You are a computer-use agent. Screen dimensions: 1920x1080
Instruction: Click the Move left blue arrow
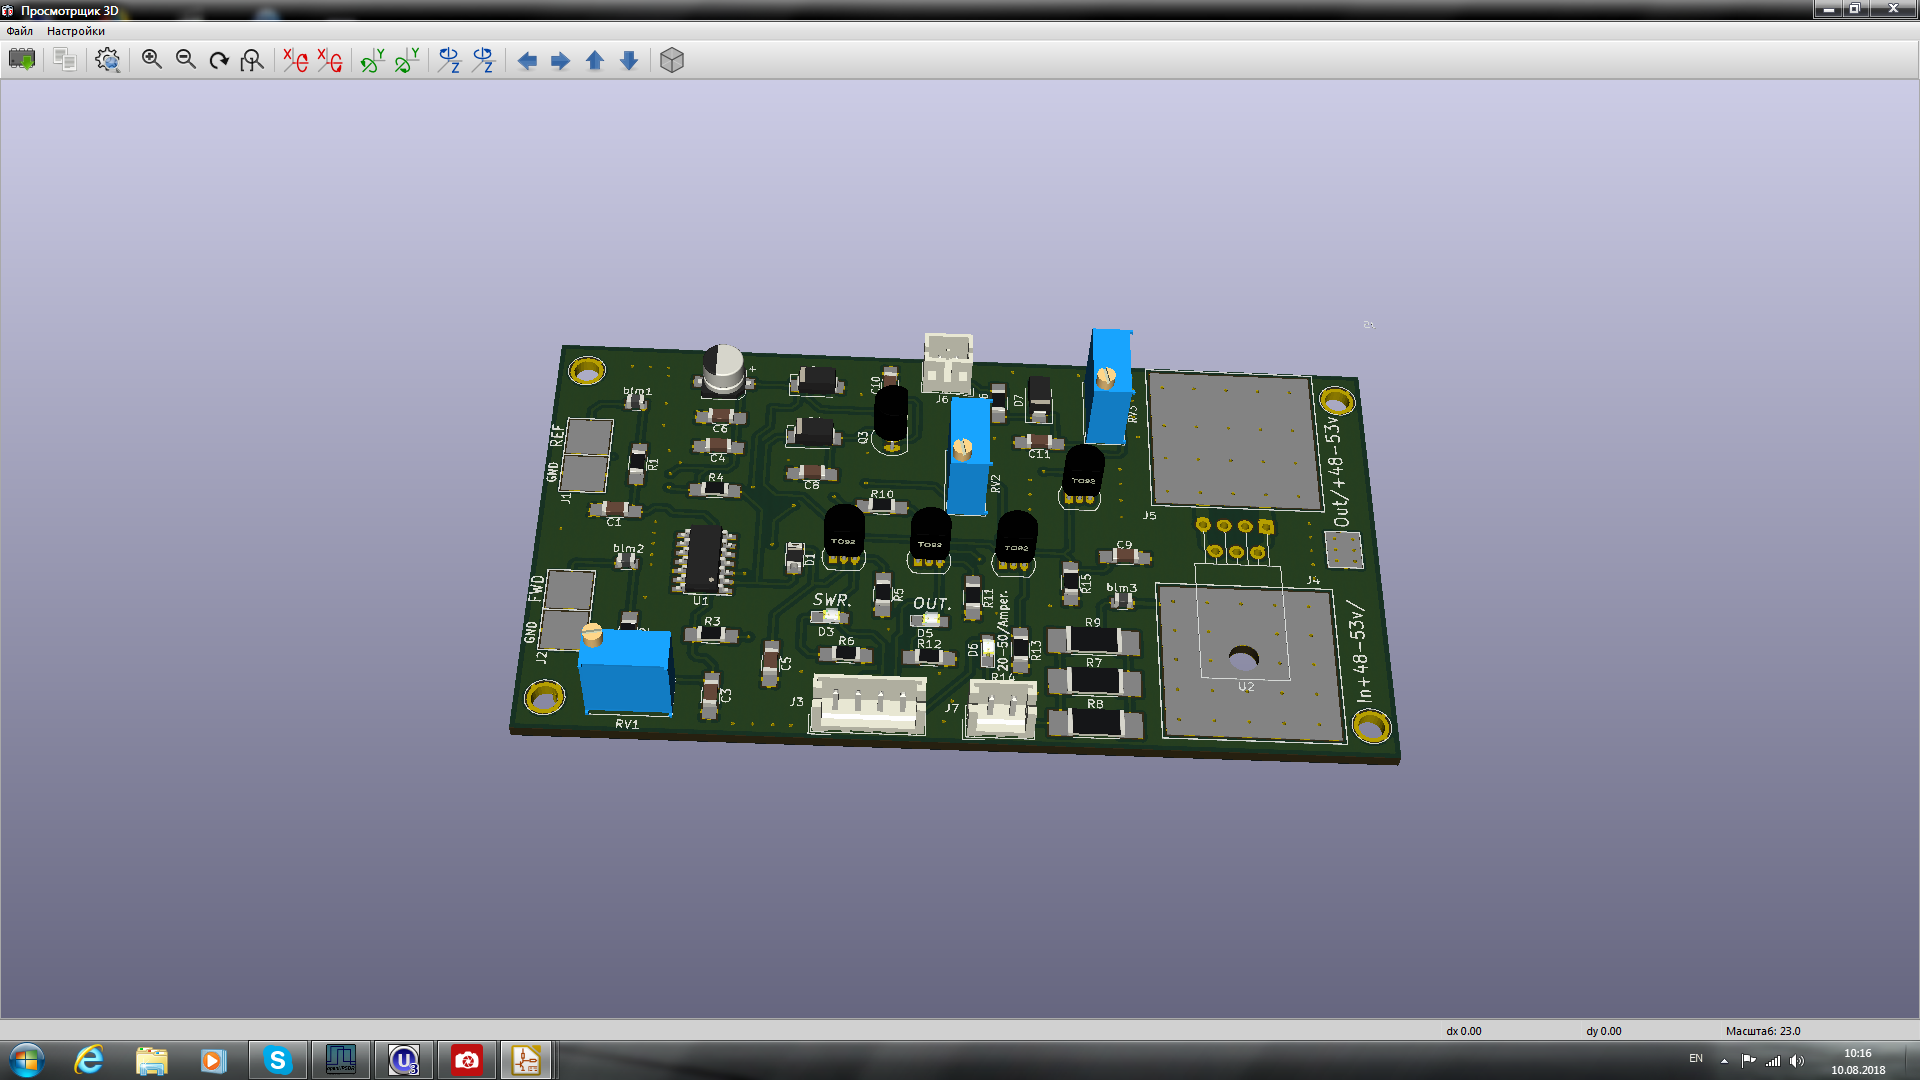click(527, 61)
